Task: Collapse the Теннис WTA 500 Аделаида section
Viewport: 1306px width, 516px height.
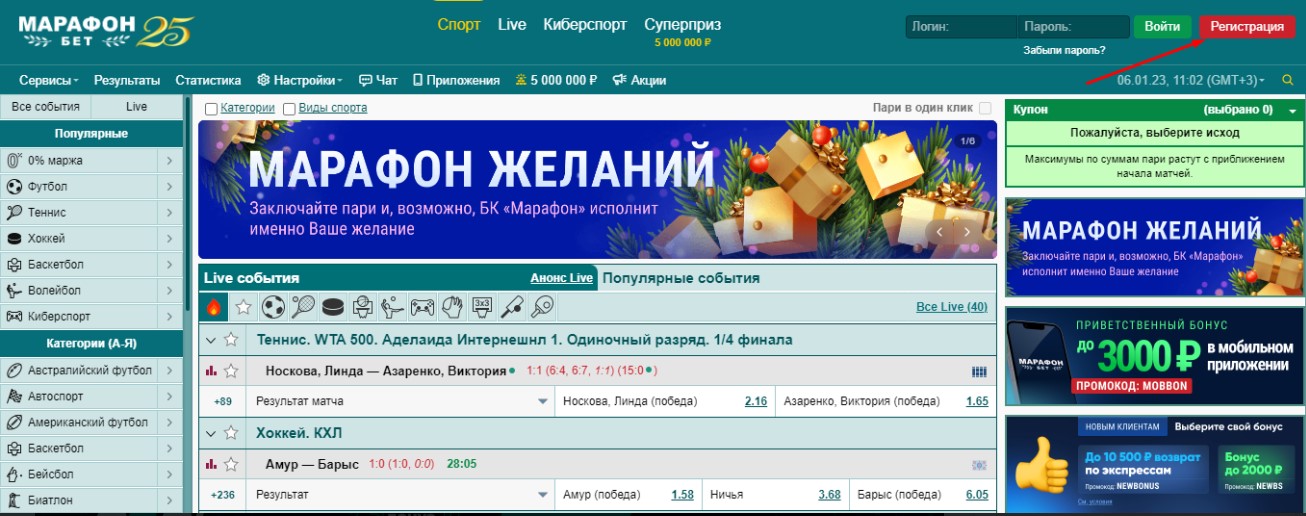Action: pyautogui.click(x=211, y=340)
